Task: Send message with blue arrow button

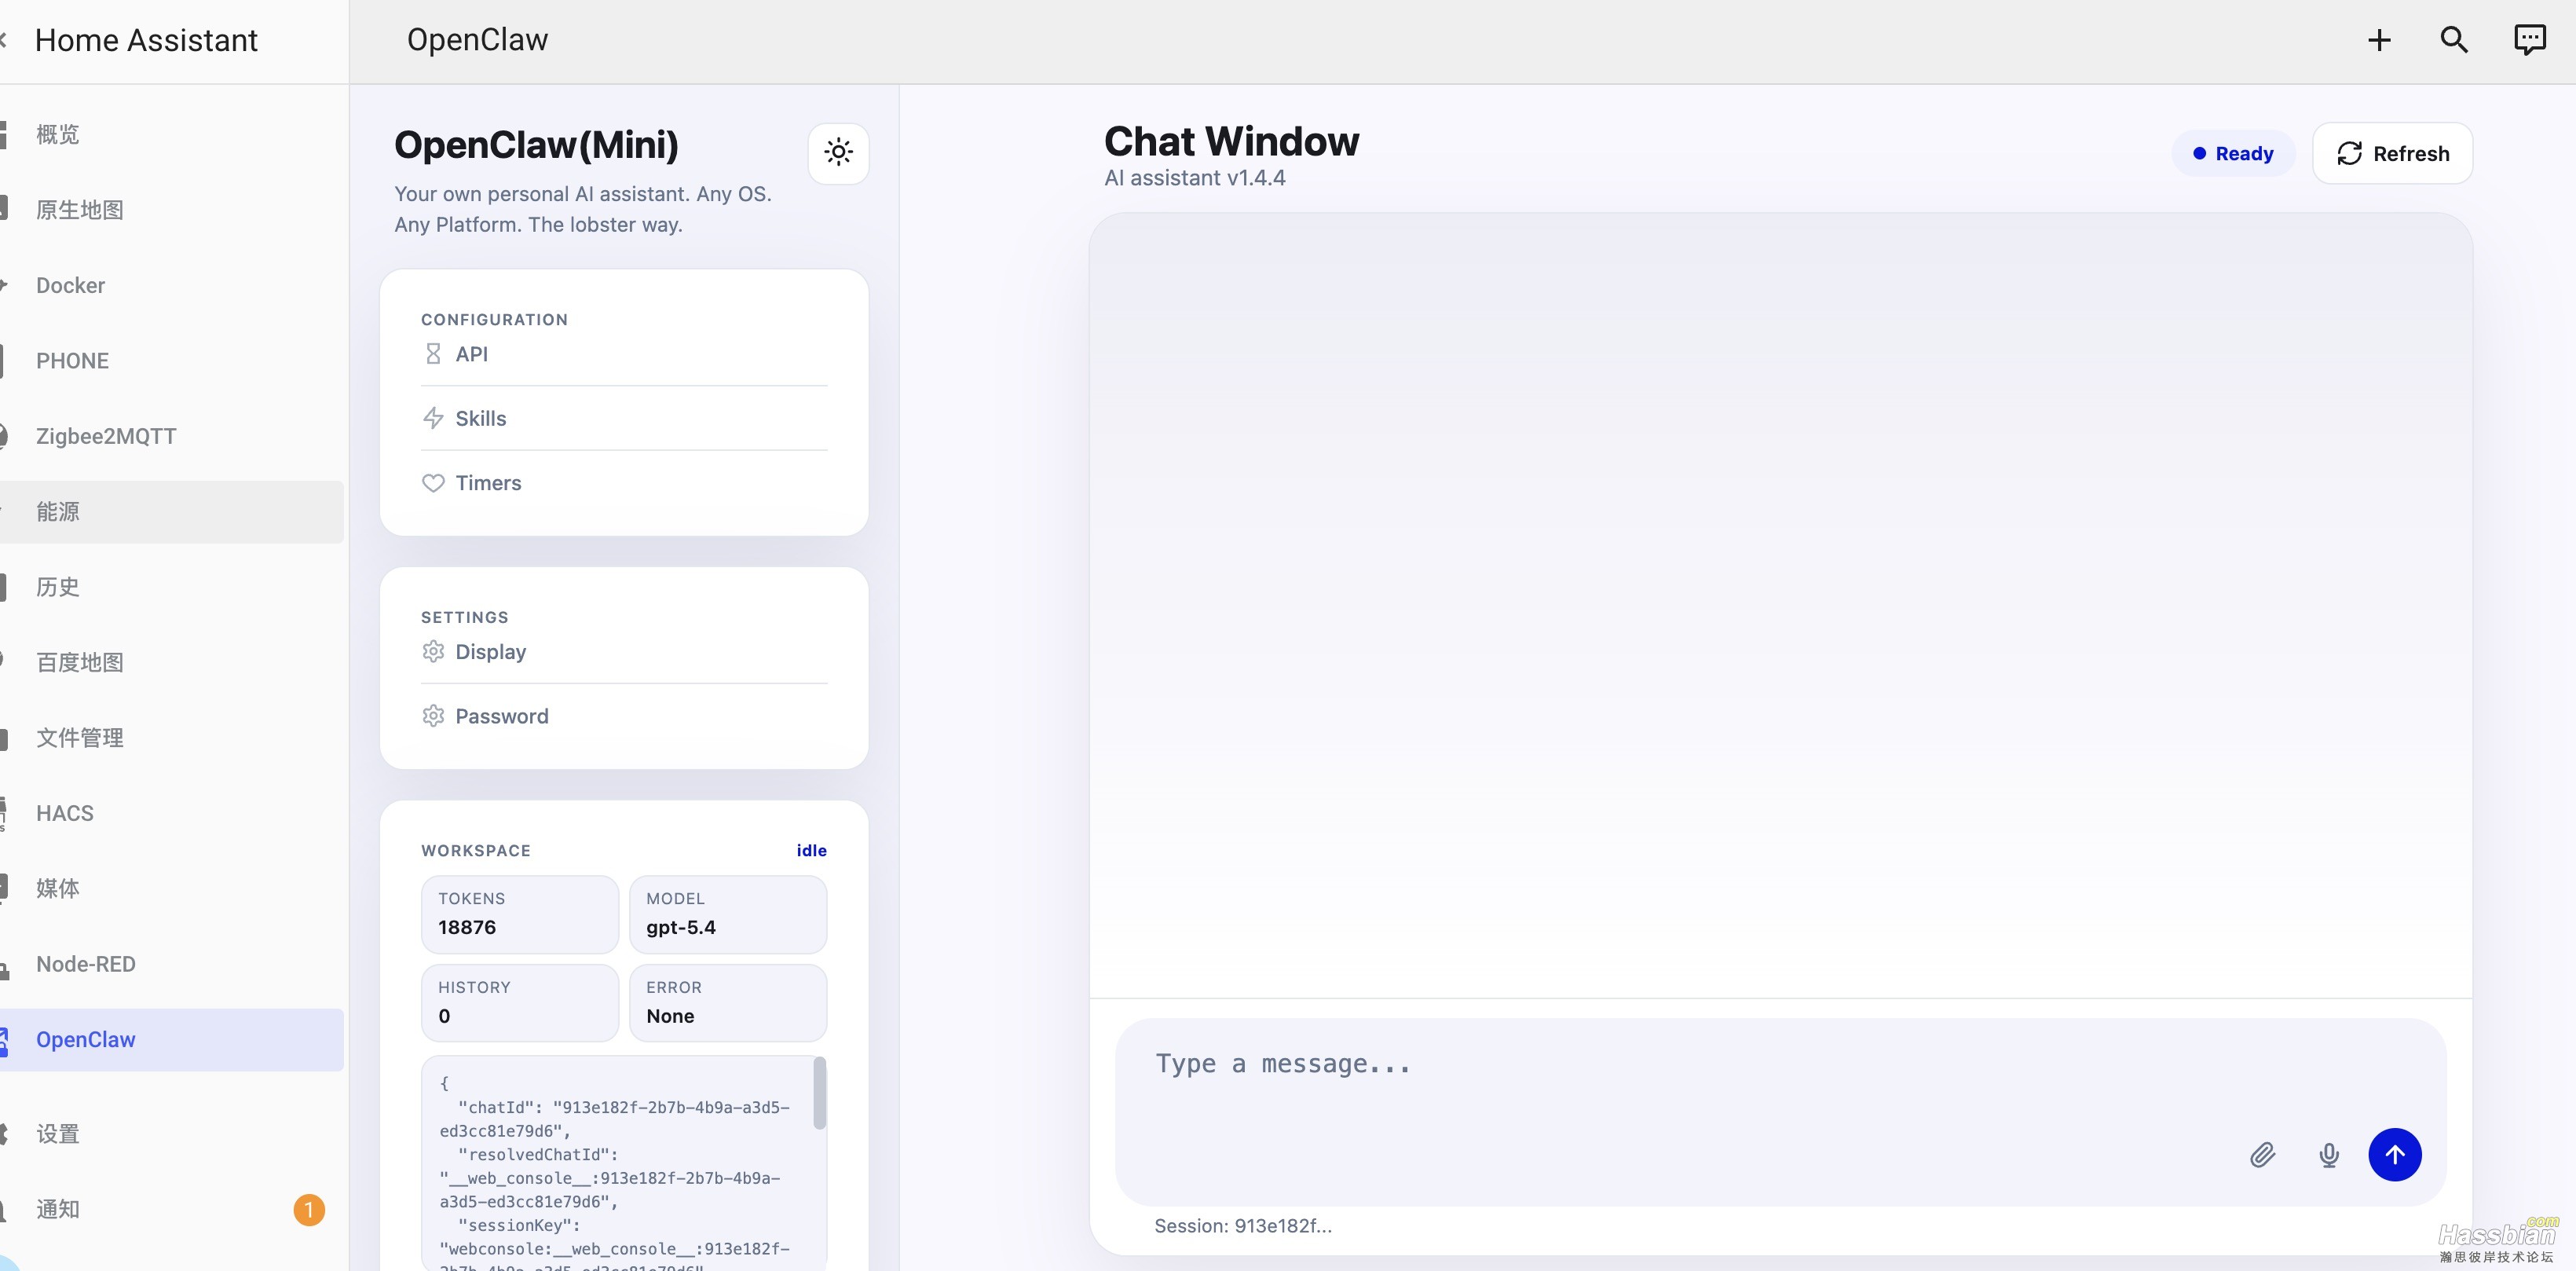Action: (2394, 1155)
